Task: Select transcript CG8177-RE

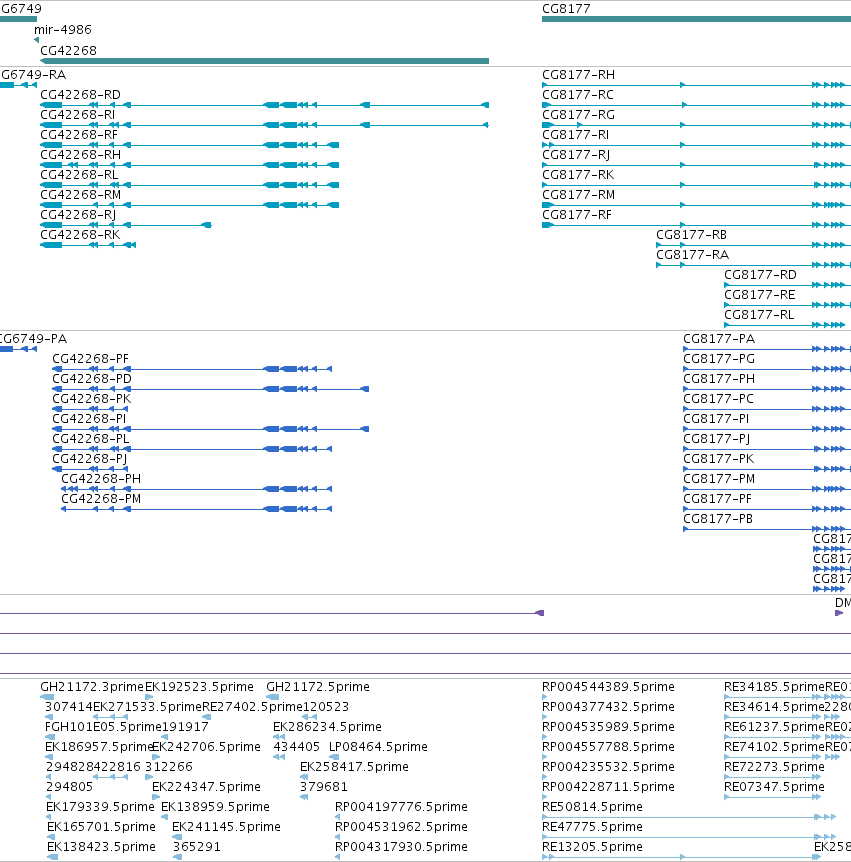Action: pos(760,295)
